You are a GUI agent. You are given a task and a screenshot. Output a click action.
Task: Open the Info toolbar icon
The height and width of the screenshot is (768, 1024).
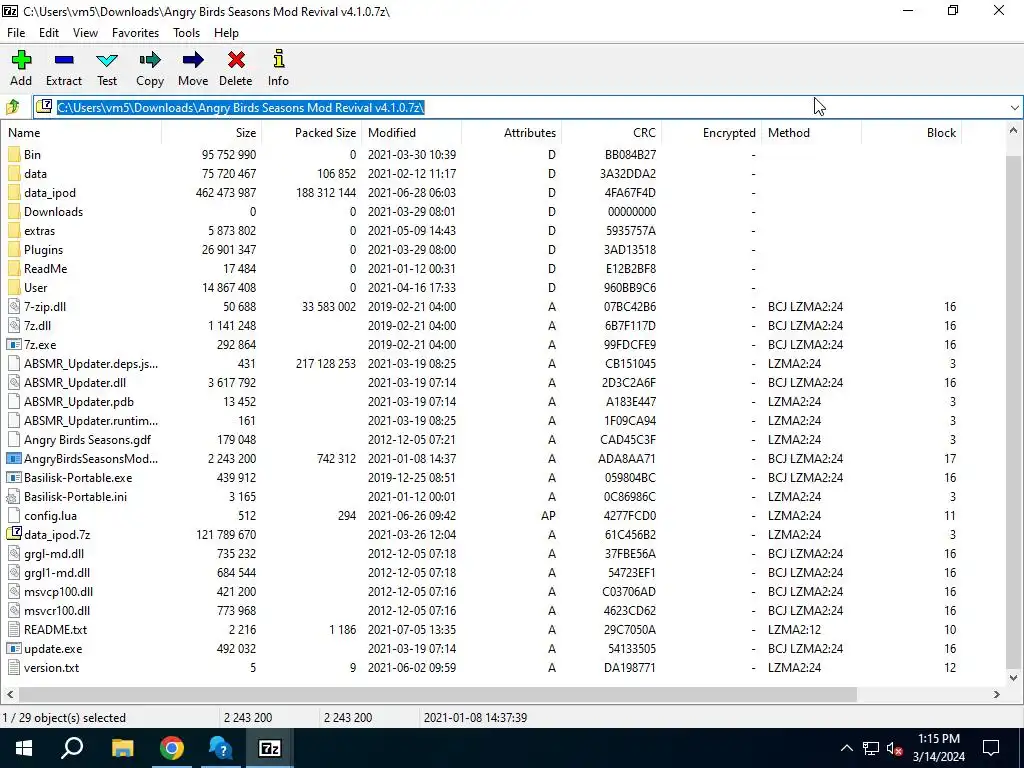click(279, 59)
